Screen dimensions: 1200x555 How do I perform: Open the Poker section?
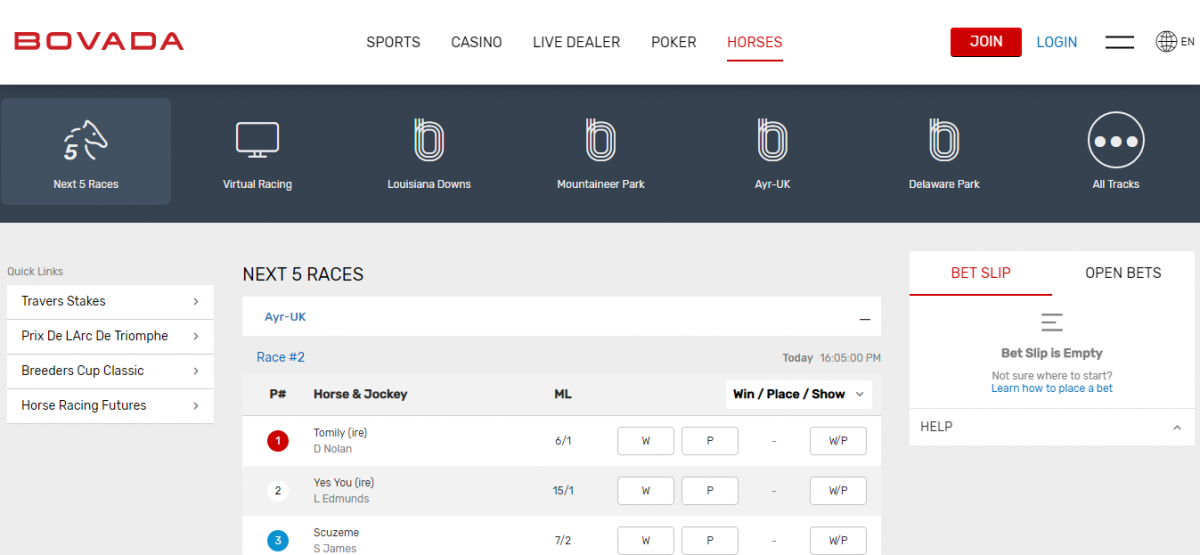[x=674, y=42]
